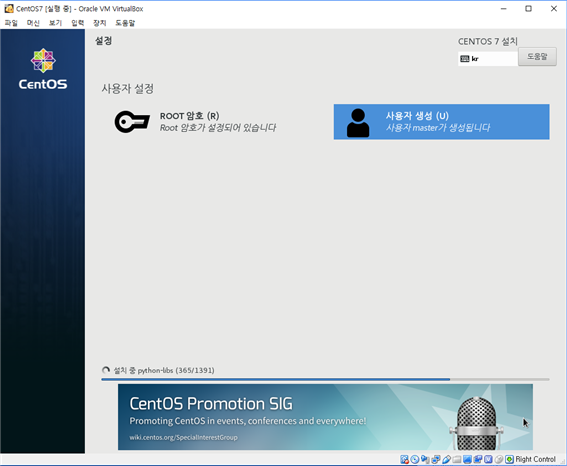The image size is (567, 466).
Task: Click the USB devices status icon
Action: 446,459
